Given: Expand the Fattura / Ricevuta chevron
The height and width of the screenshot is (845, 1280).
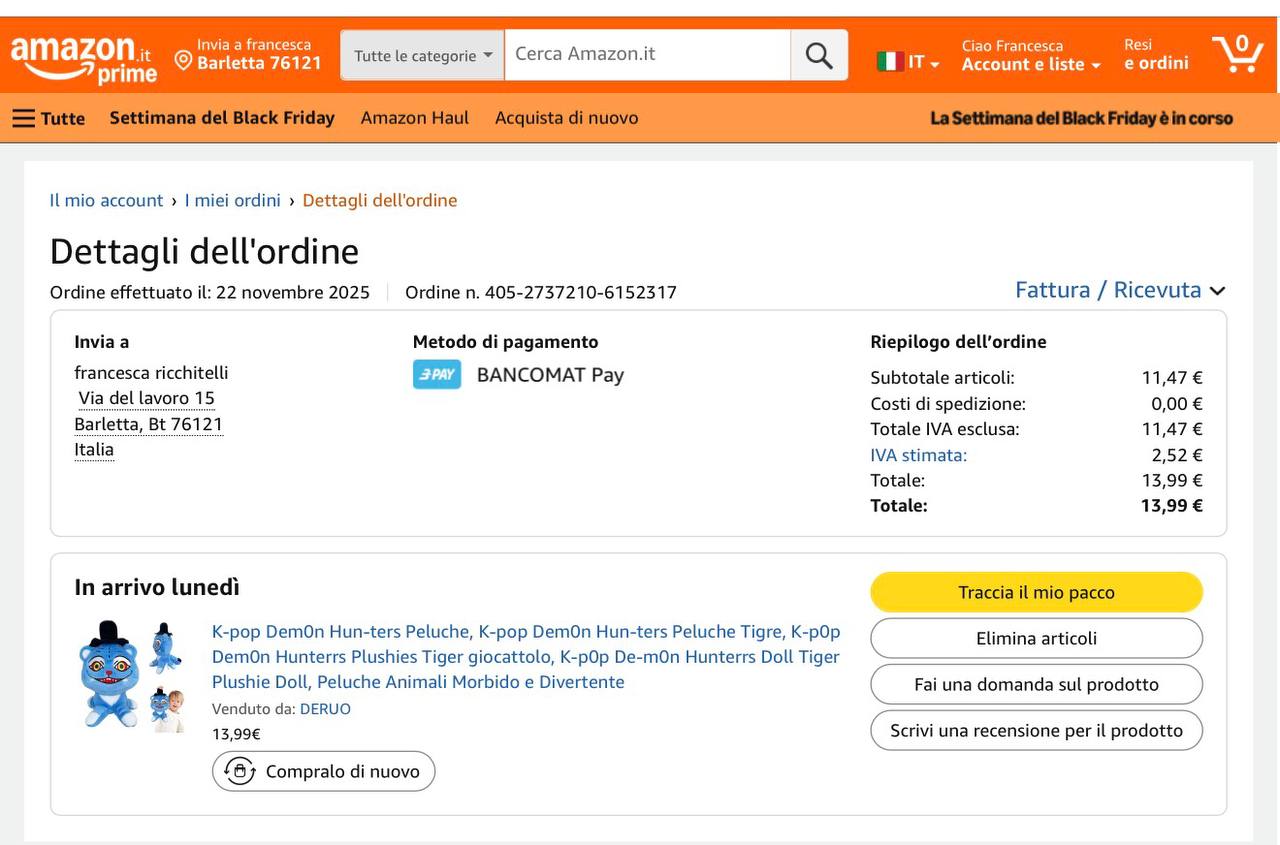Looking at the screenshot, I should click(x=1217, y=291).
